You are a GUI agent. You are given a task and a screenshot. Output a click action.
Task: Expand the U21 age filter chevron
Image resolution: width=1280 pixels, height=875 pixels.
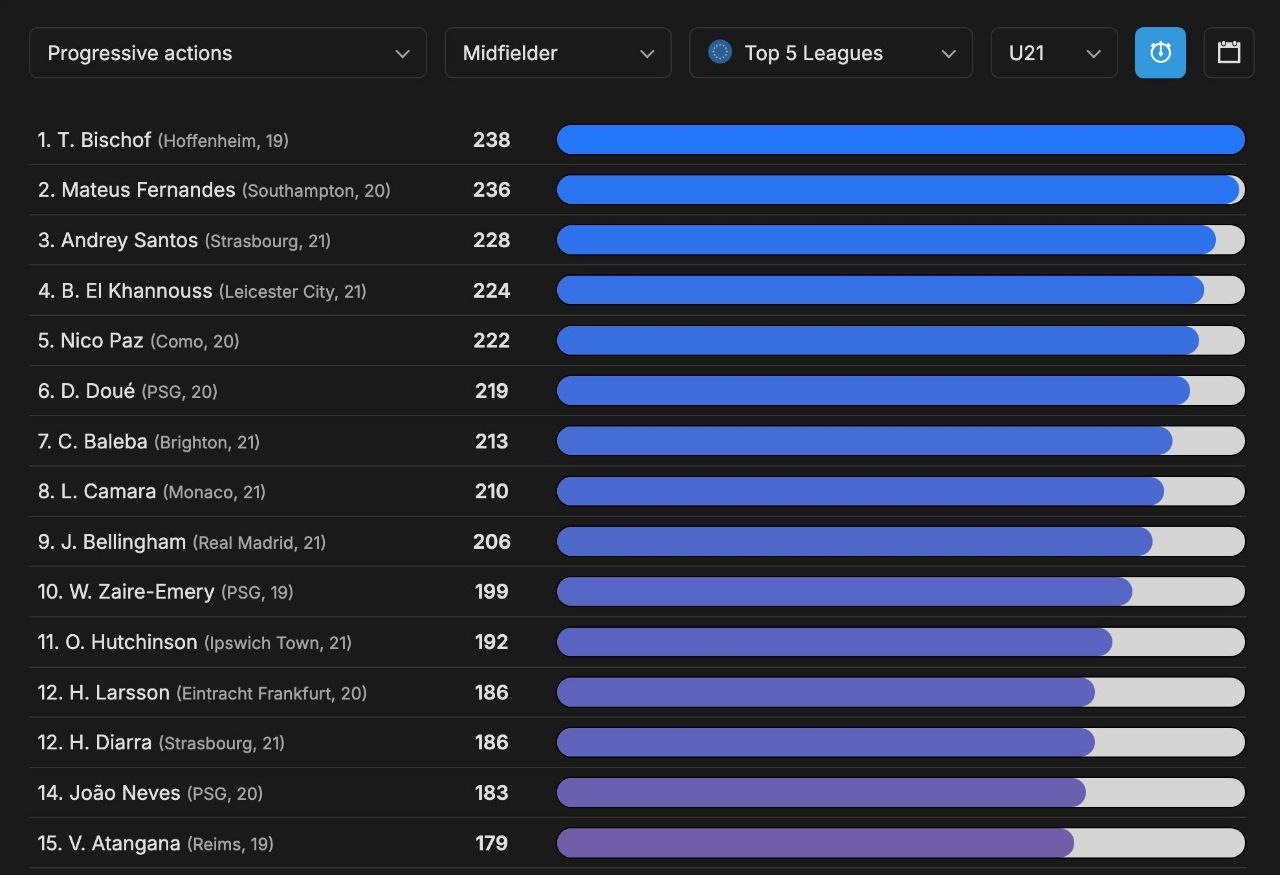pos(1093,54)
